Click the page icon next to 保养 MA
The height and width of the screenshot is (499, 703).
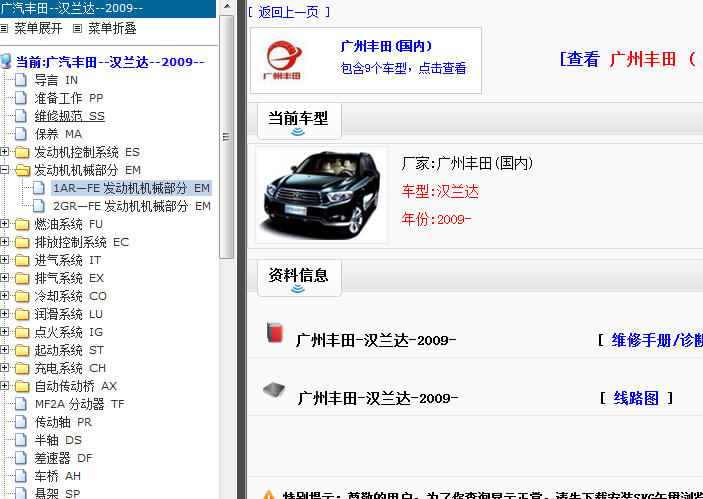tap(21, 134)
